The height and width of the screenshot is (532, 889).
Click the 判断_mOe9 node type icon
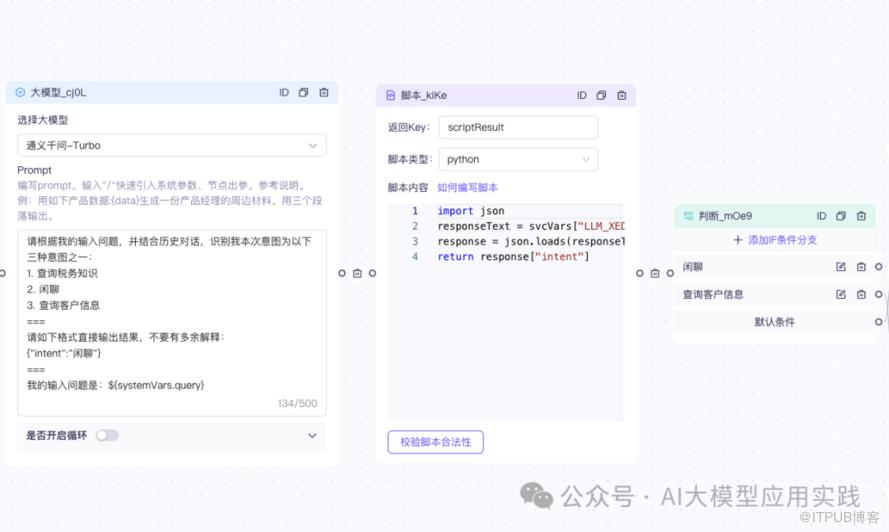tap(688, 216)
